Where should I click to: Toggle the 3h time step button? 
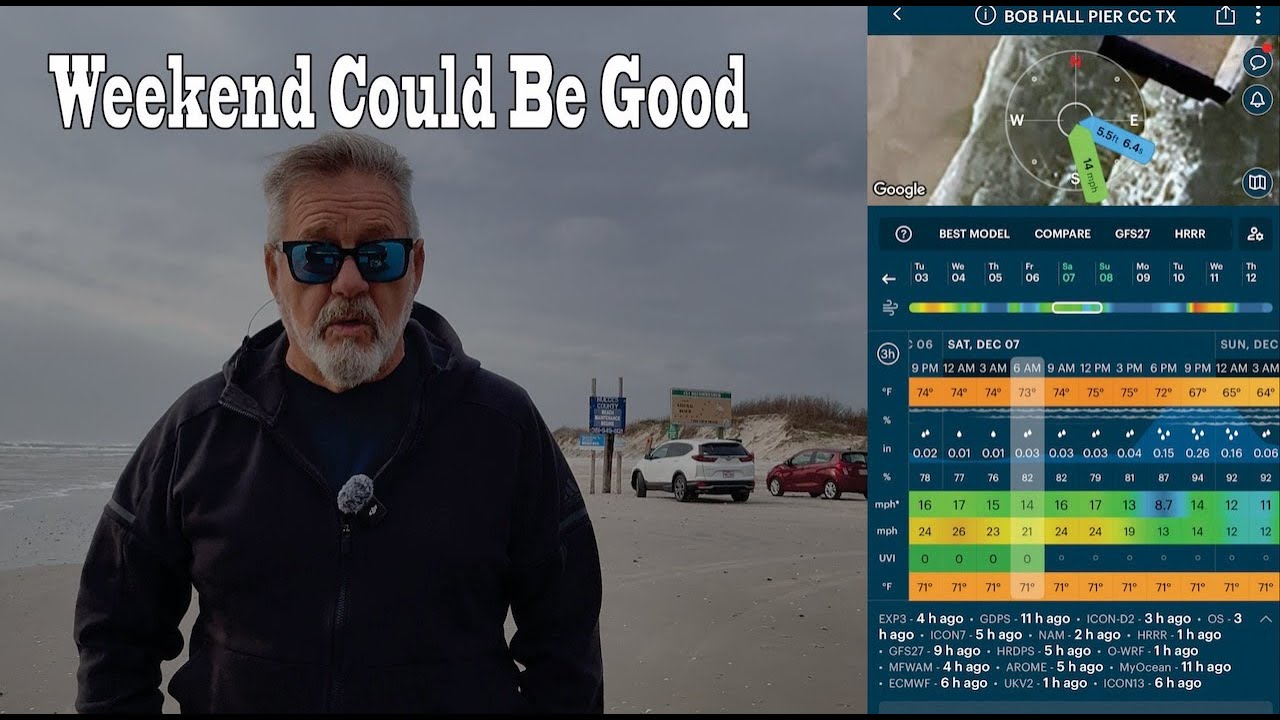pos(887,354)
